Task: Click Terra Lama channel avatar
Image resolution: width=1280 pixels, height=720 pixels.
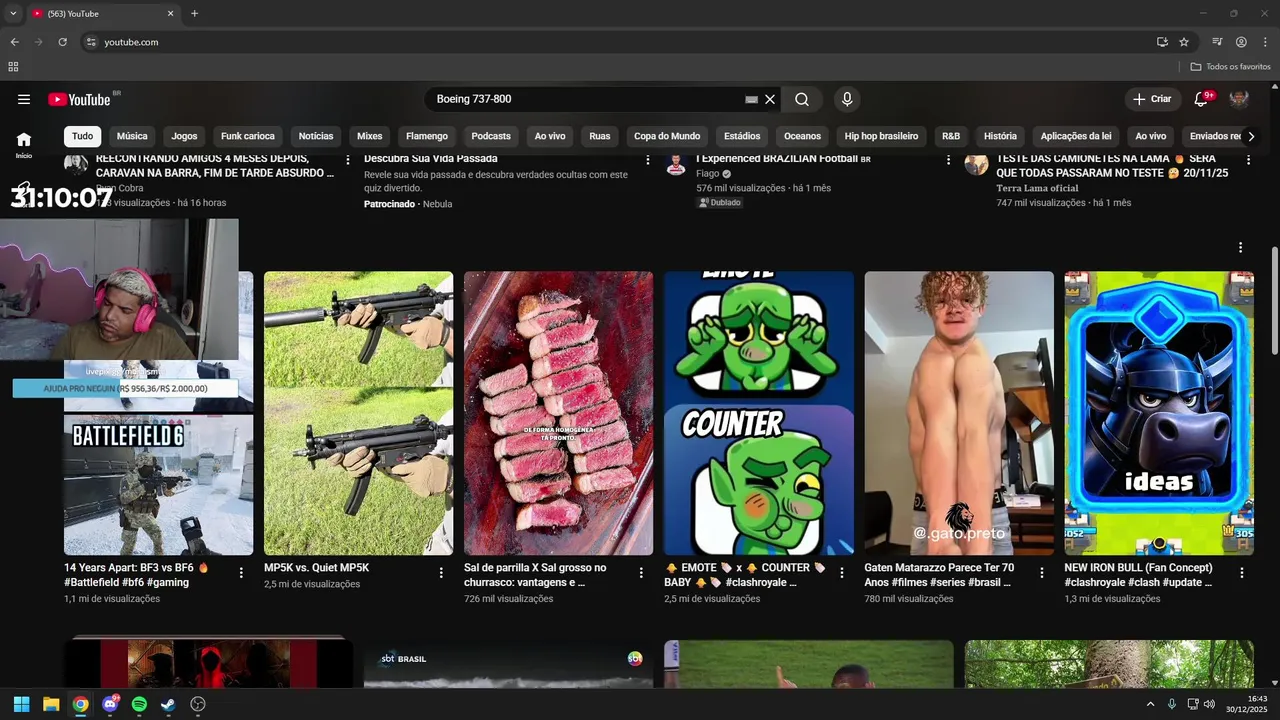Action: pos(976,164)
